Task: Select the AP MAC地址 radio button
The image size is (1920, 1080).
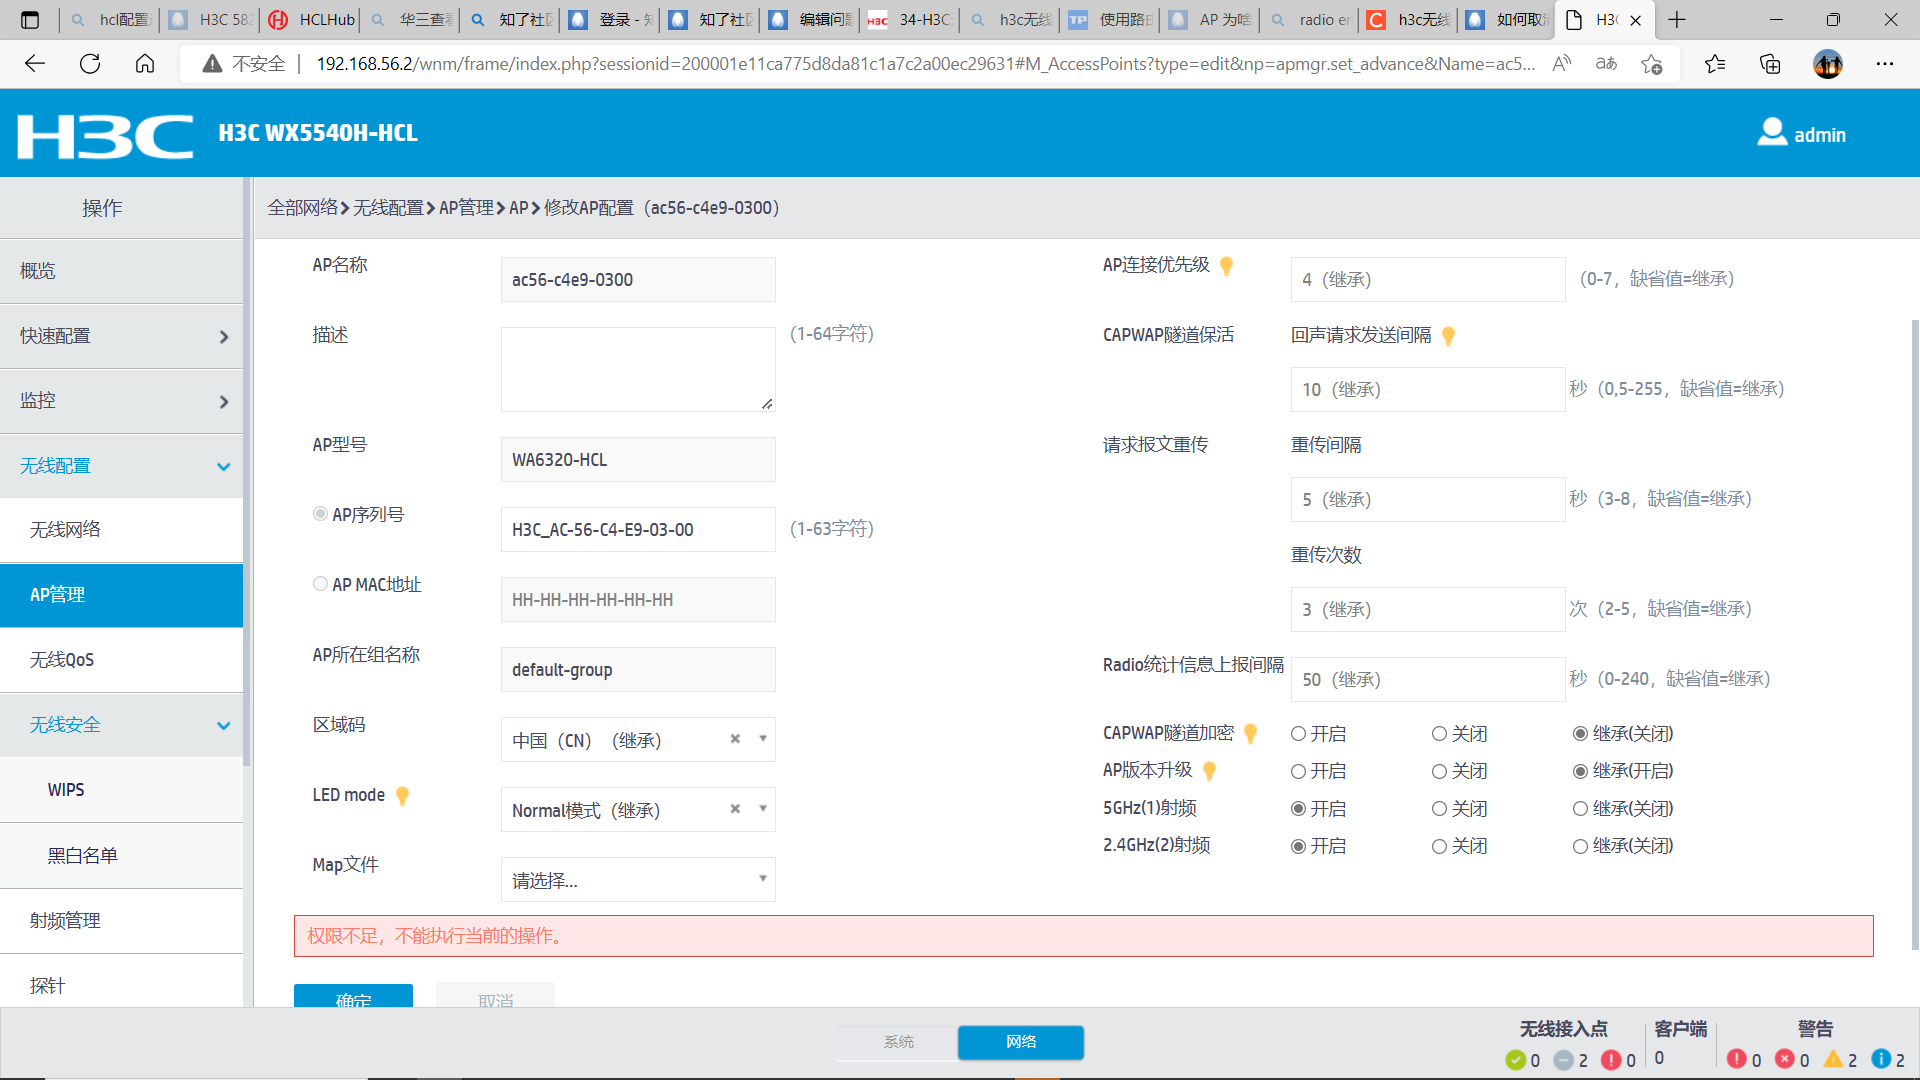Action: point(320,584)
